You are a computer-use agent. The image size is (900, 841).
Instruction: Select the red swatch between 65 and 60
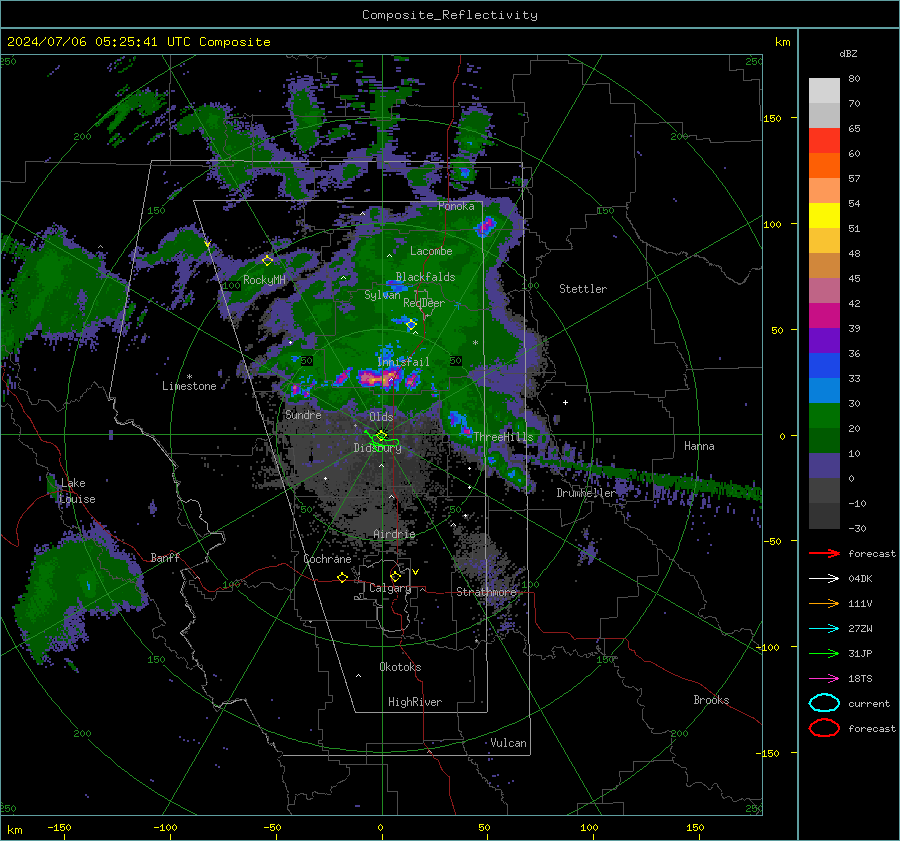[824, 141]
